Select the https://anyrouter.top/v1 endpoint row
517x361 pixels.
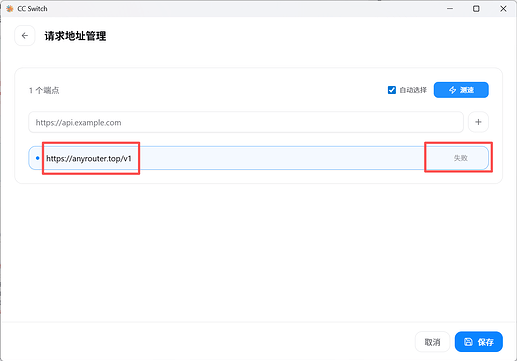[258, 158]
